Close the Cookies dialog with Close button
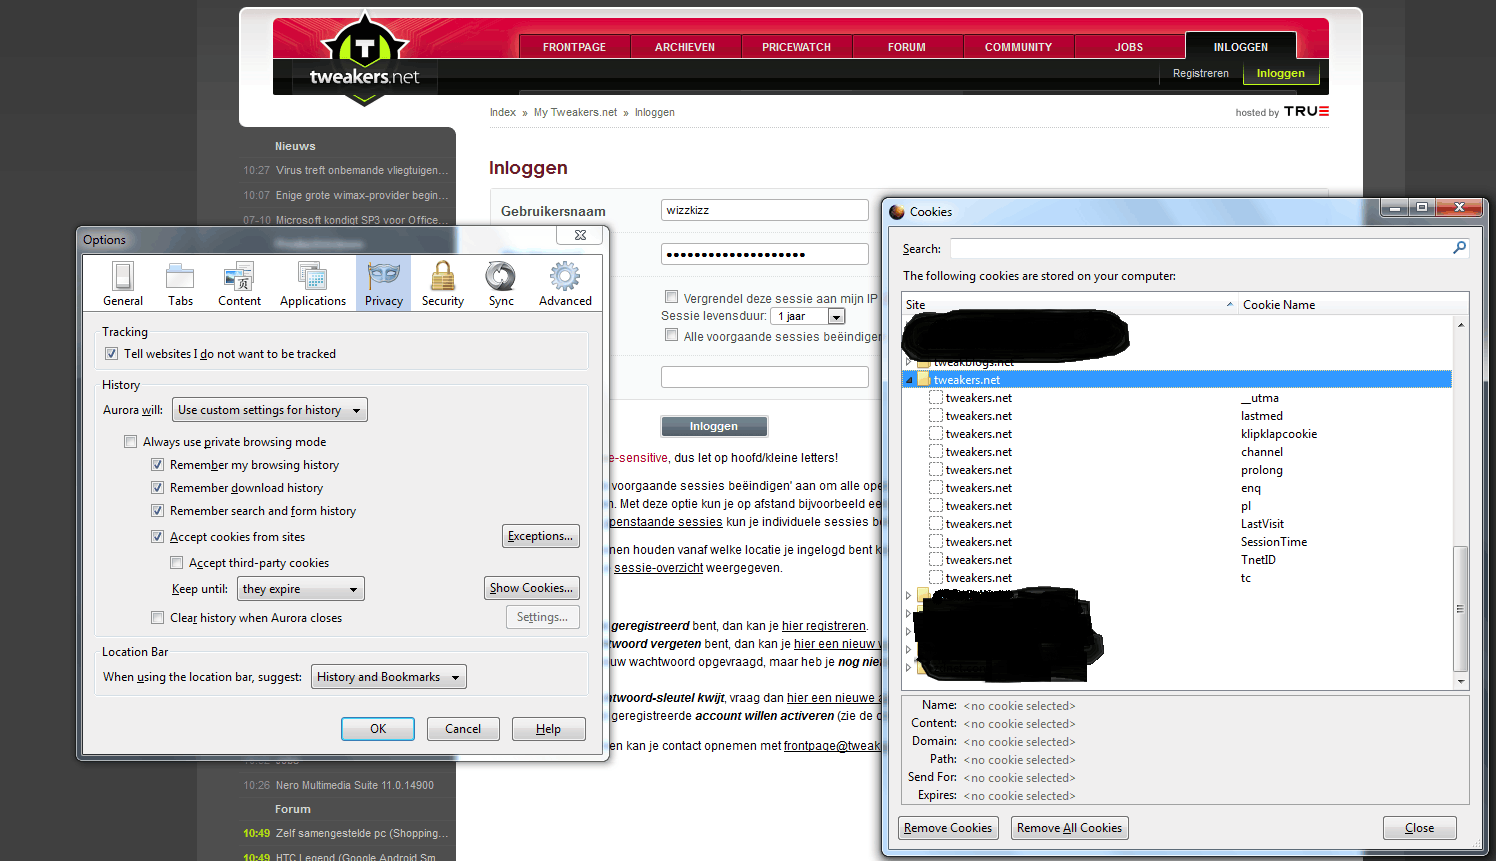This screenshot has width=1496, height=861. (x=1419, y=828)
